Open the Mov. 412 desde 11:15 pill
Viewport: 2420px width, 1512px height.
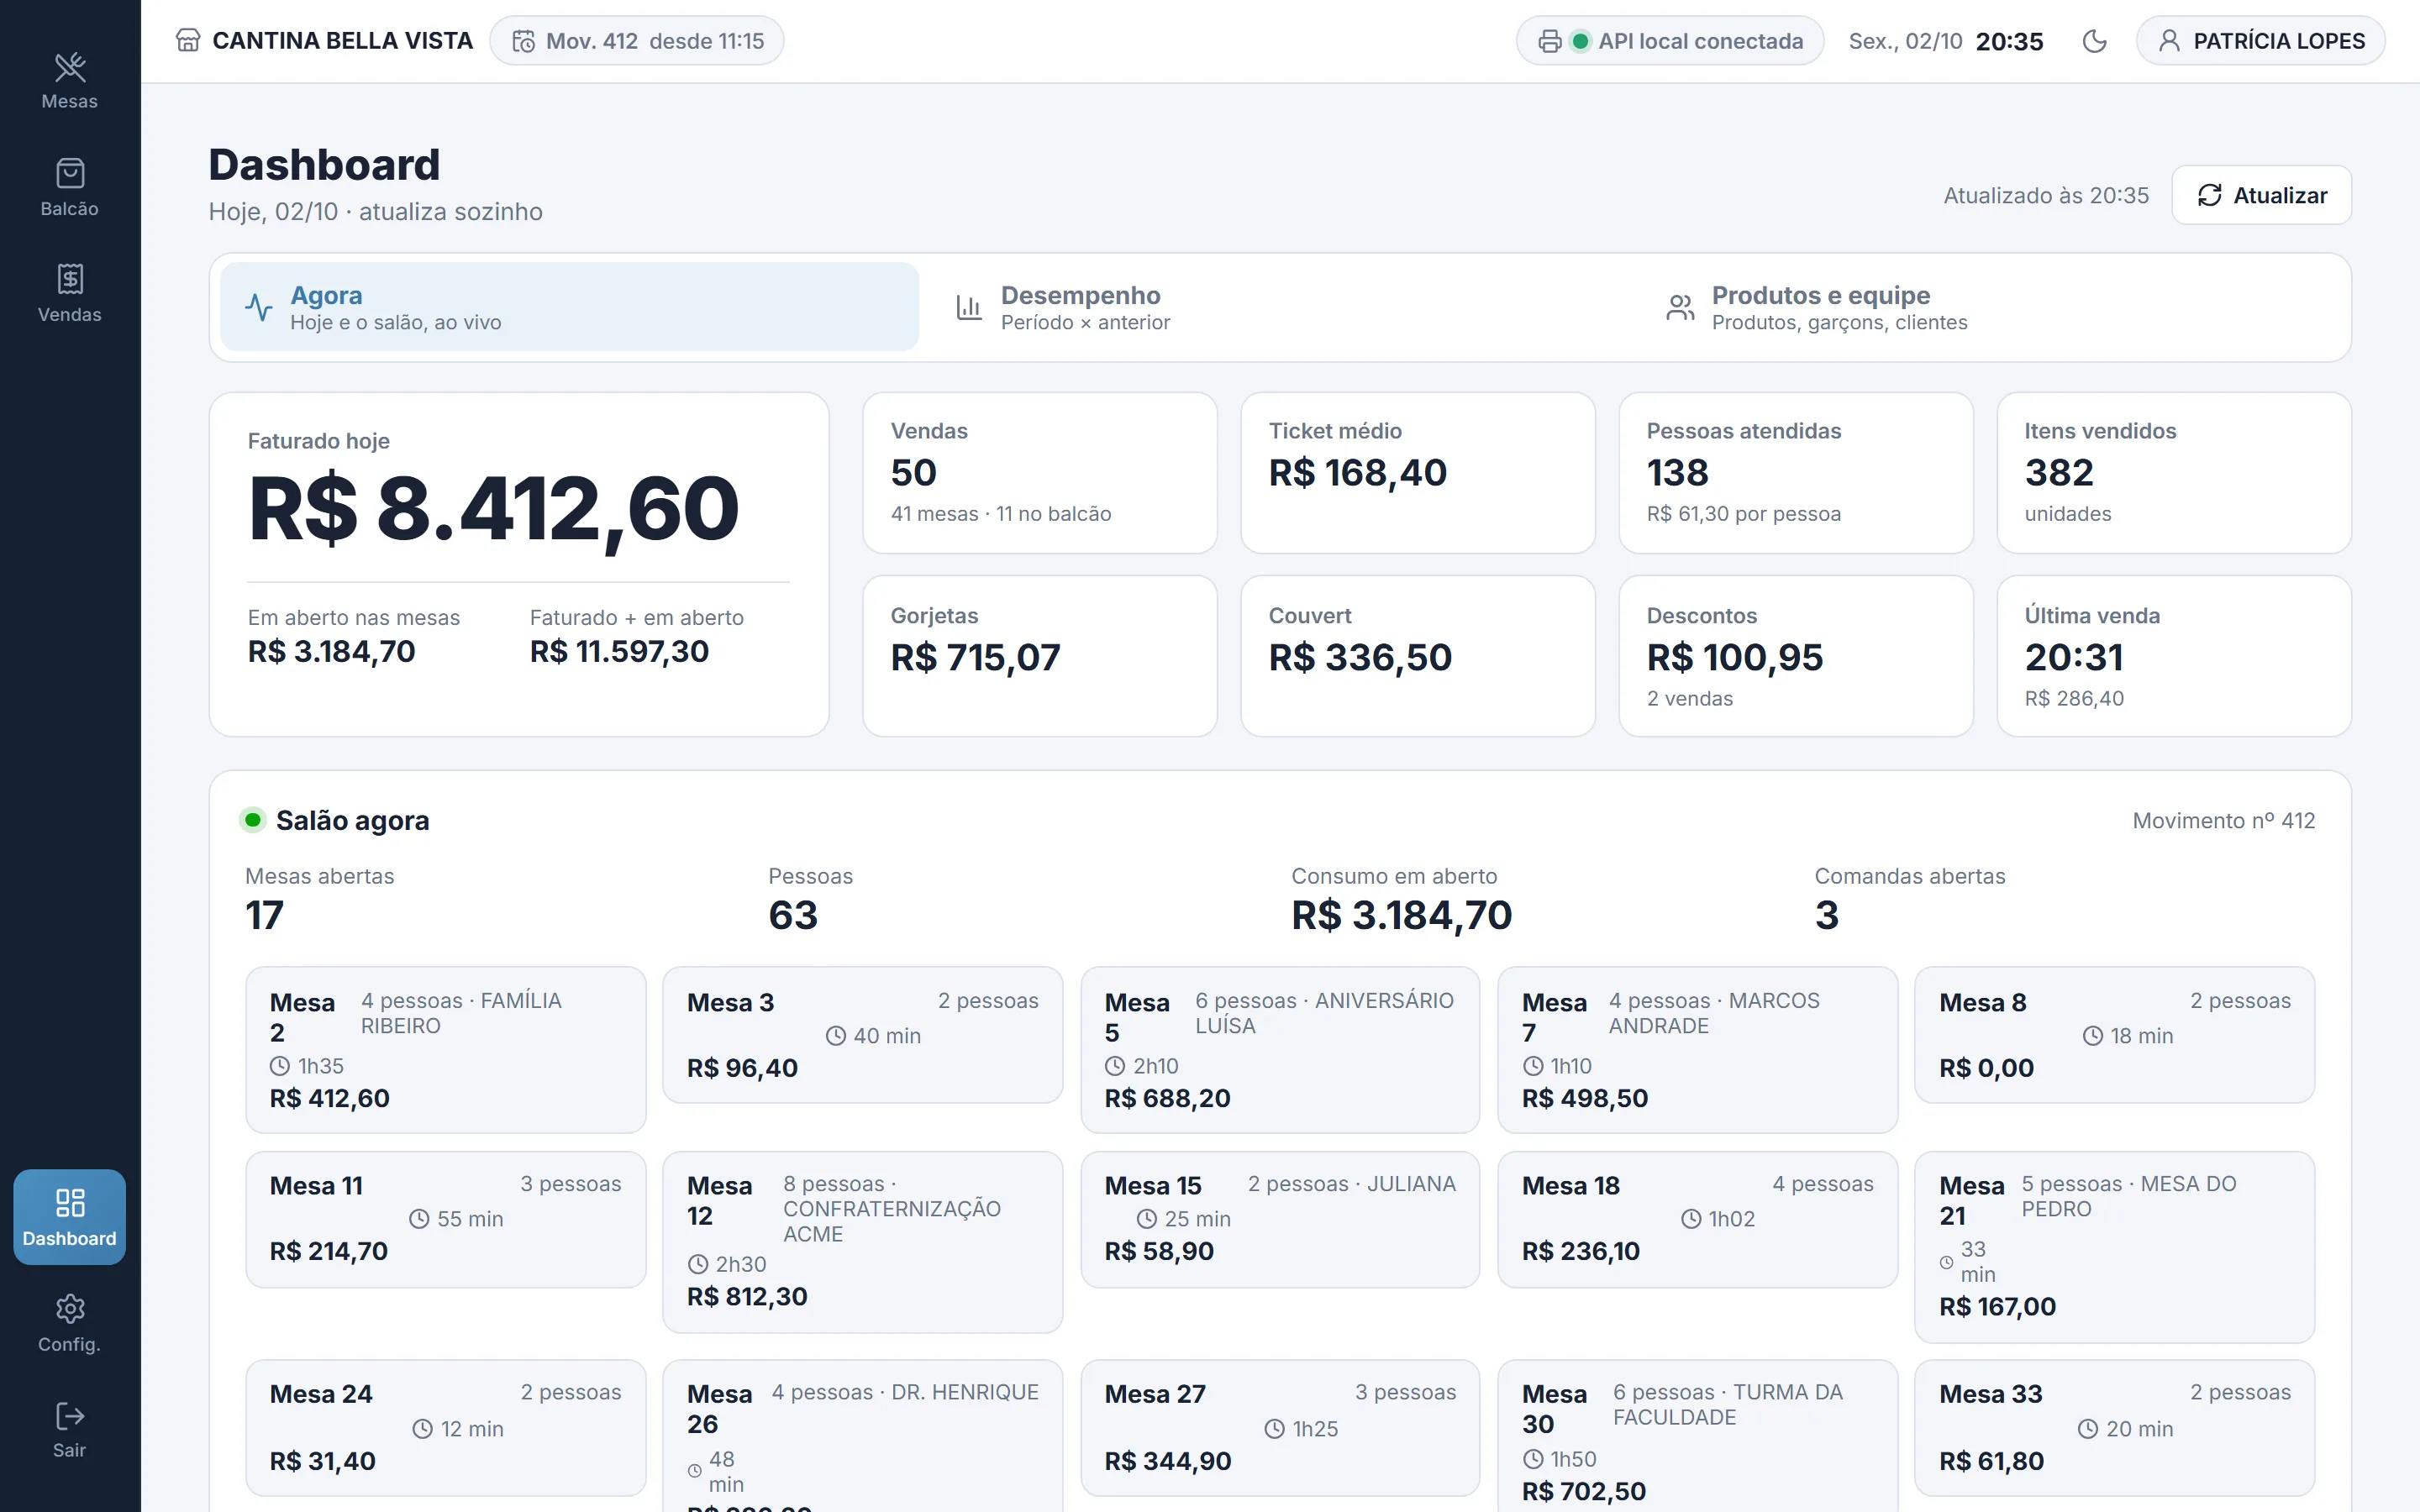[x=636, y=41]
